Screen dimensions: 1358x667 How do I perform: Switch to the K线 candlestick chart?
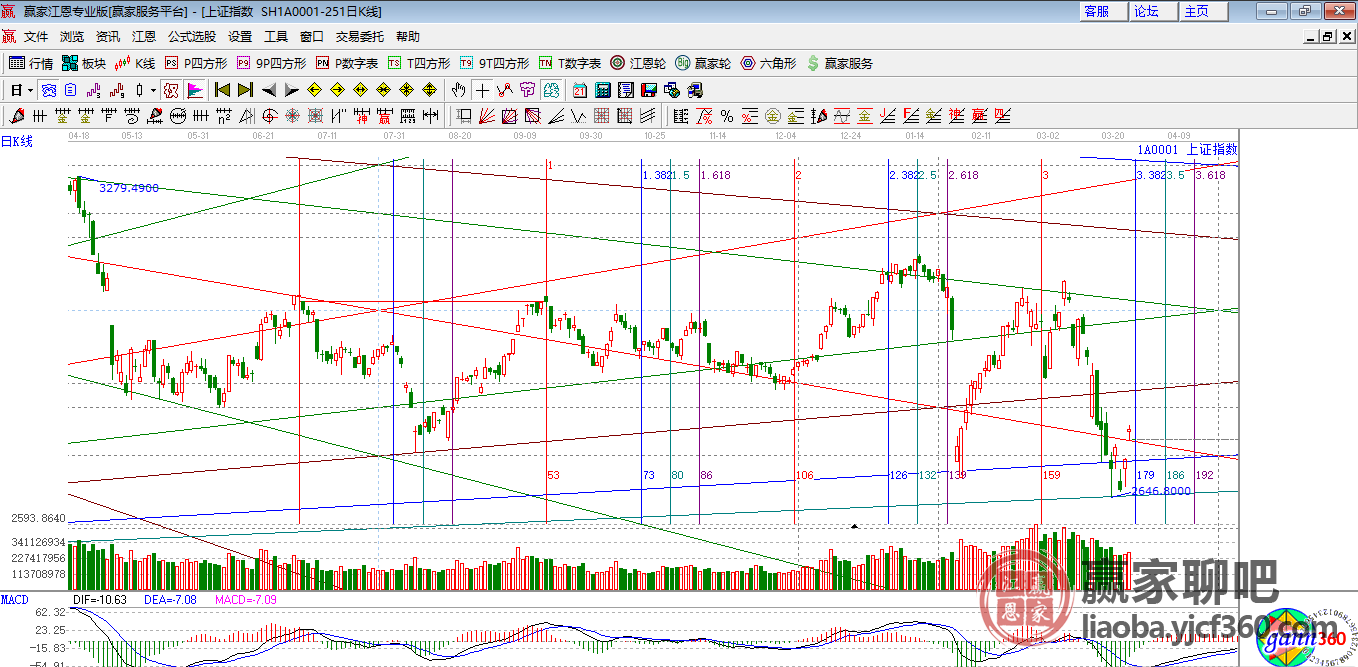tap(135, 63)
